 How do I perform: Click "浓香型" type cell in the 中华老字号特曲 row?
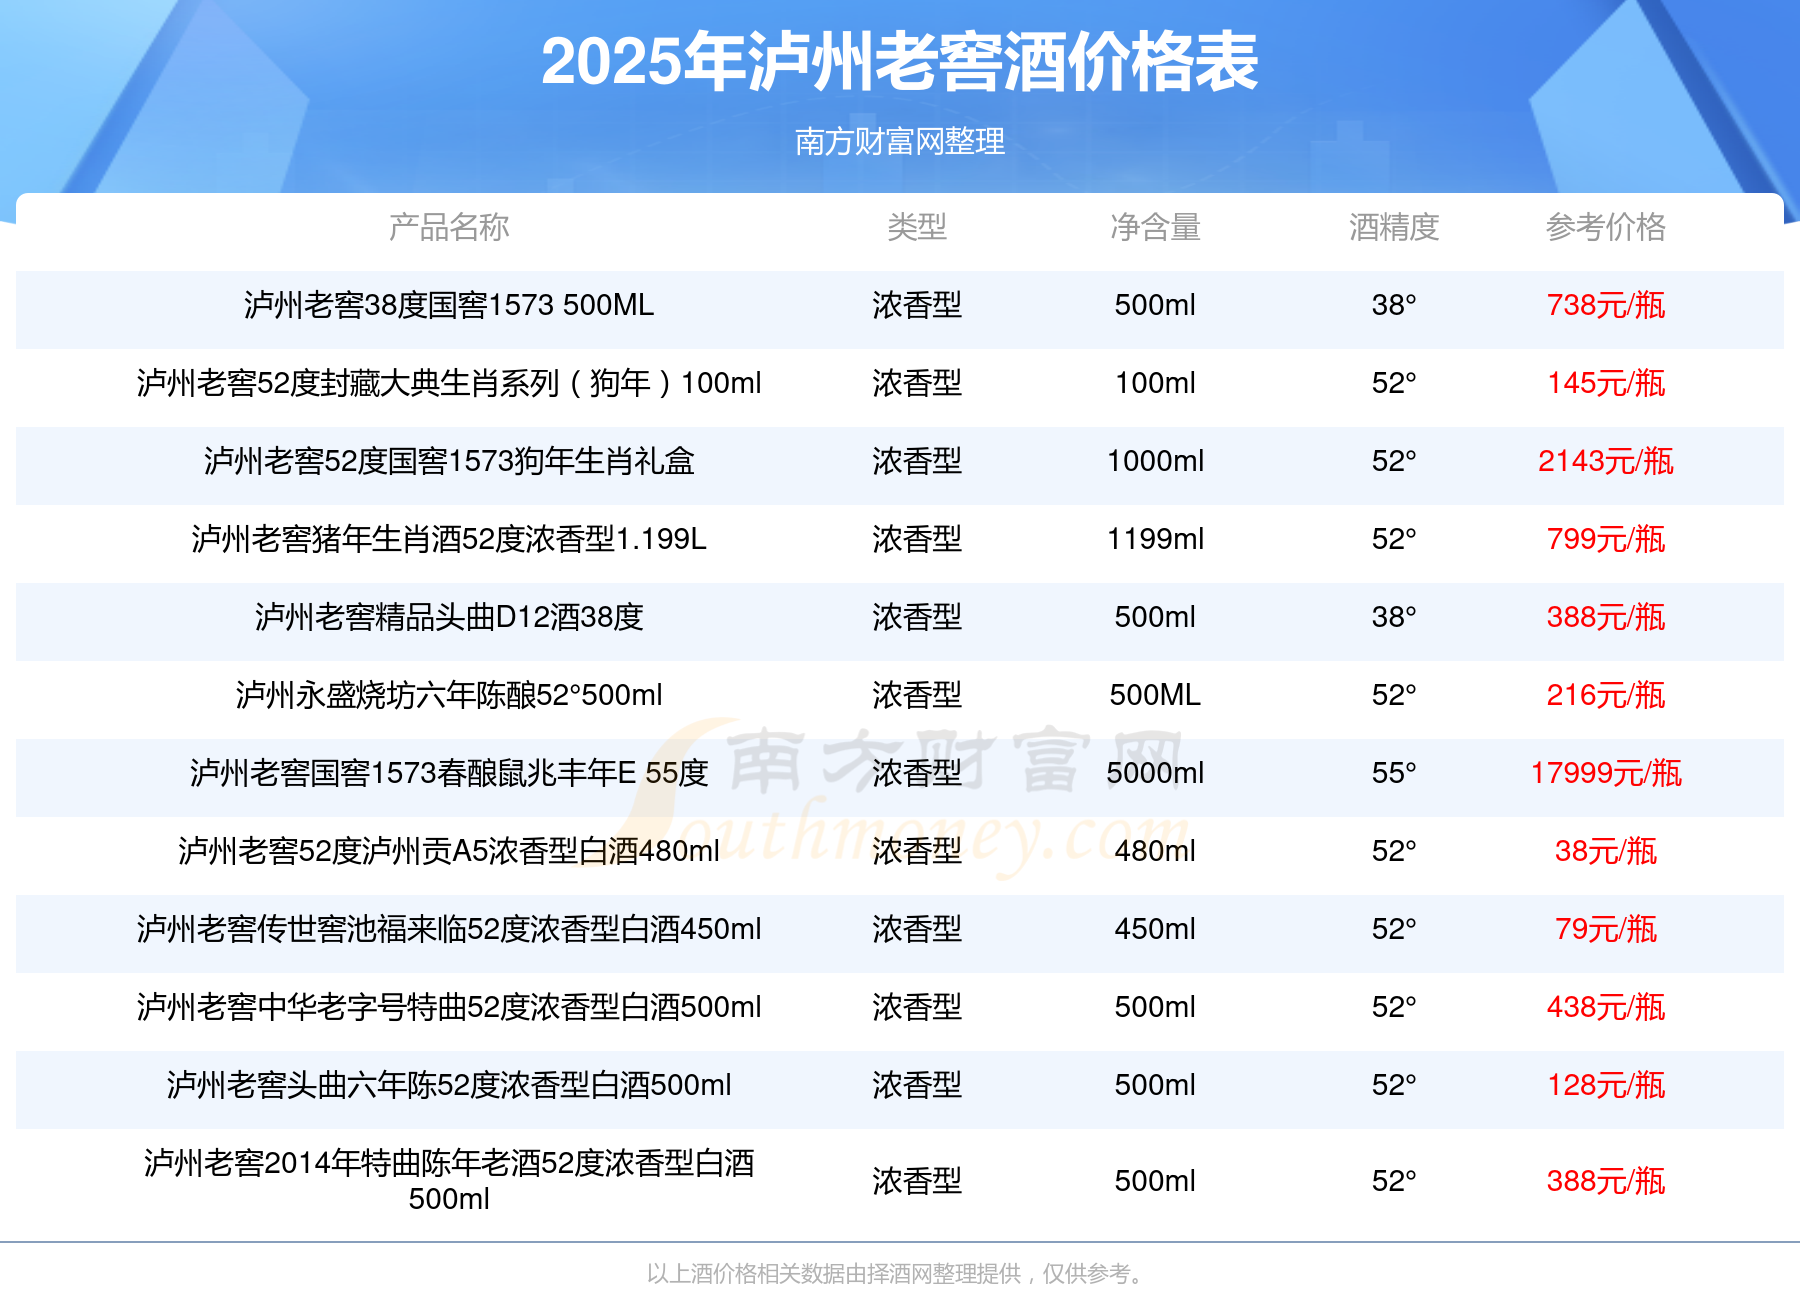point(917,1007)
